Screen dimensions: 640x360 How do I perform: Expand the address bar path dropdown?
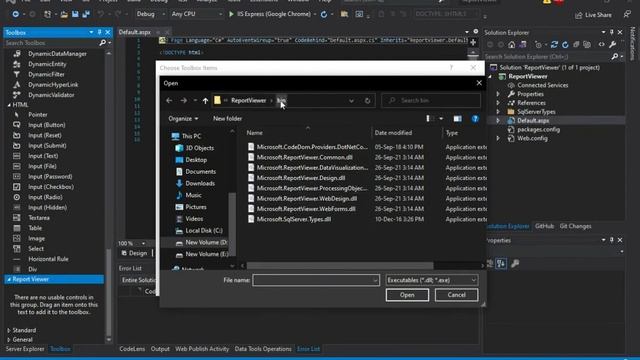351,100
